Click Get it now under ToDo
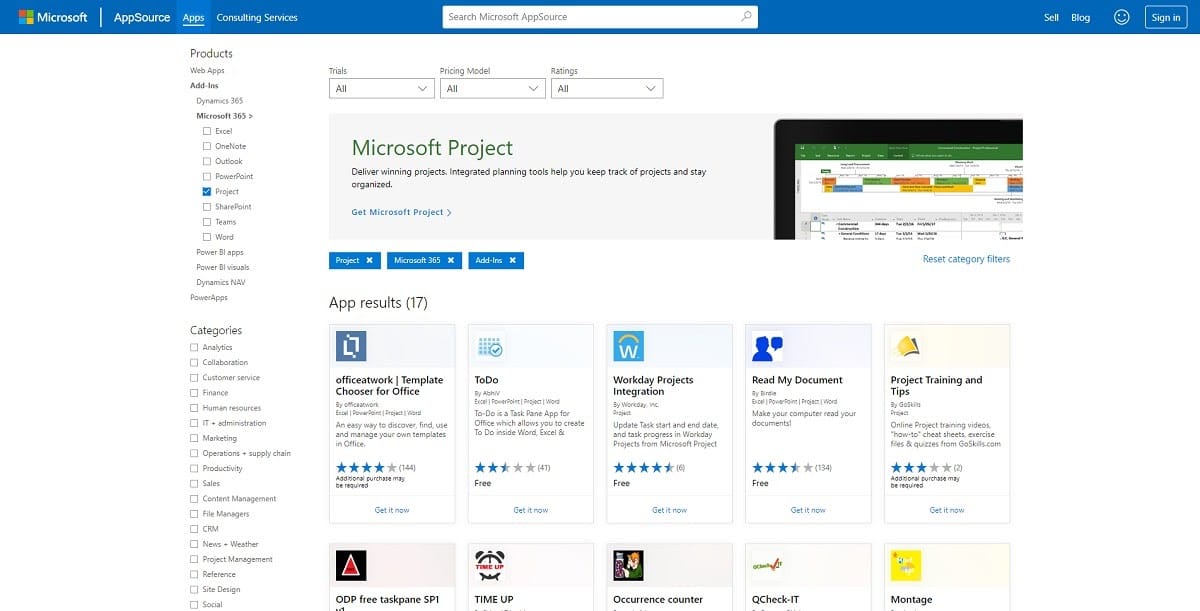The image size is (1200, 611). [530, 510]
